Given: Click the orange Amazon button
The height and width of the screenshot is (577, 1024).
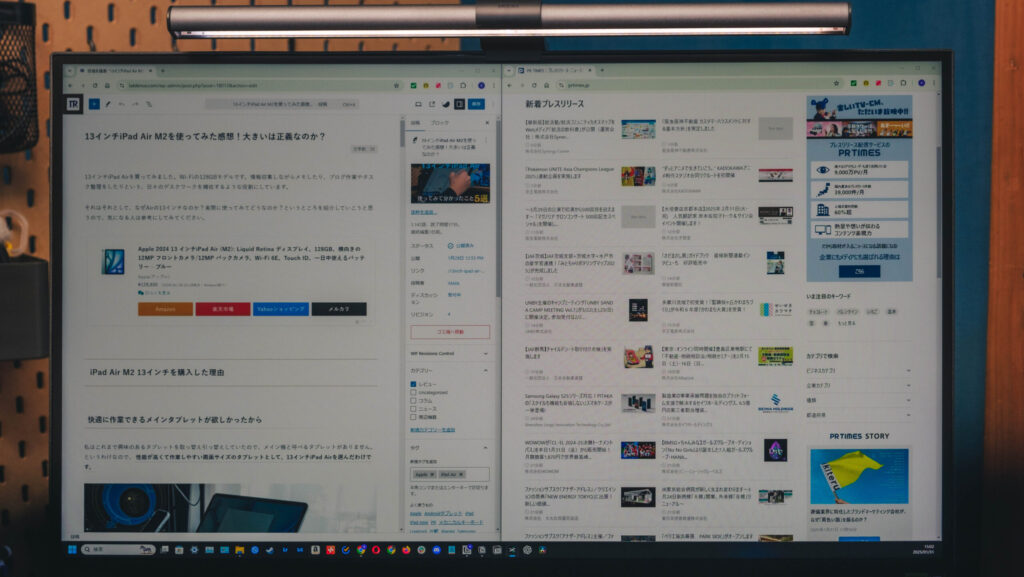Looking at the screenshot, I should (x=165, y=309).
